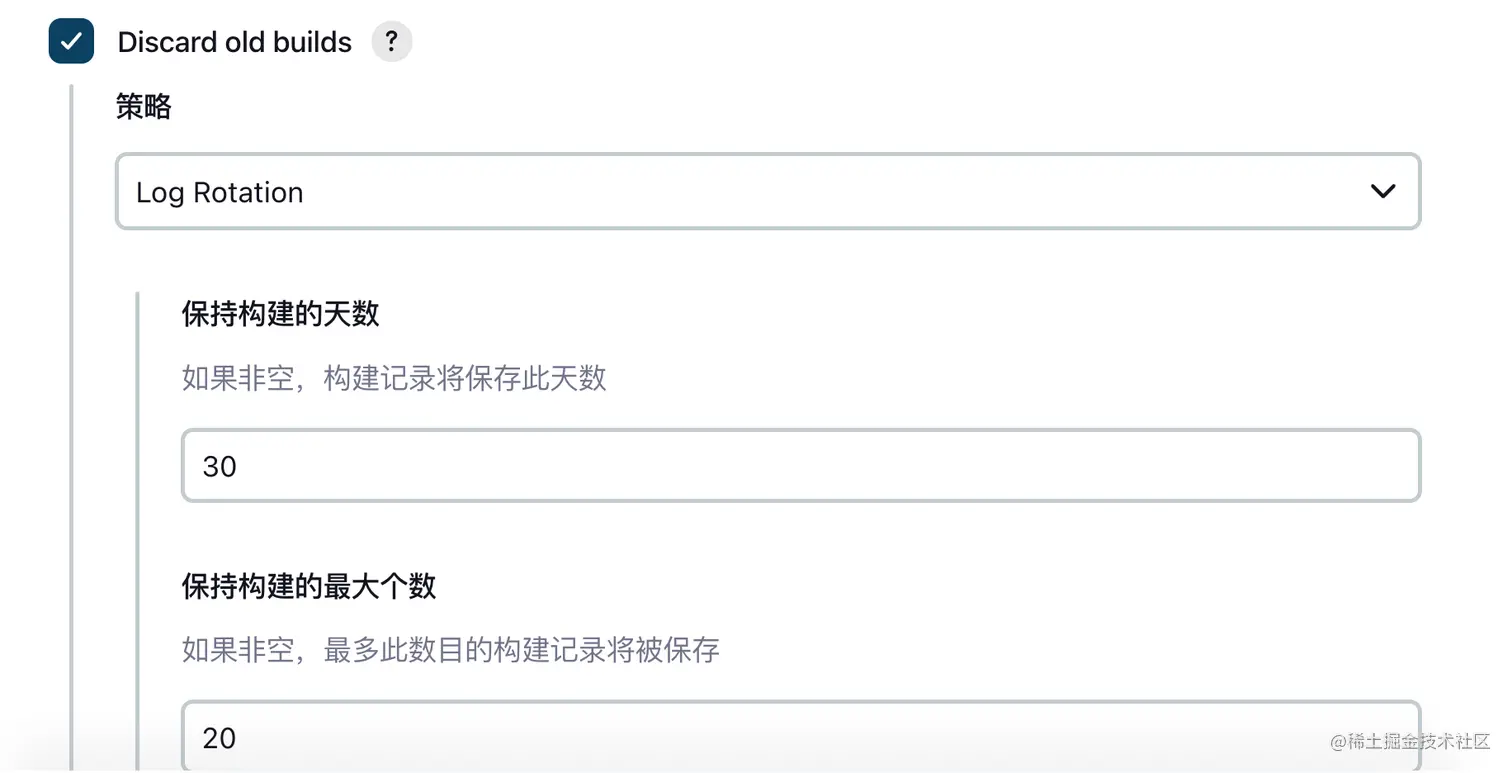The height and width of the screenshot is (773, 1512).
Task: Focus the 保持构建的天数 input field
Action: [x=800, y=466]
